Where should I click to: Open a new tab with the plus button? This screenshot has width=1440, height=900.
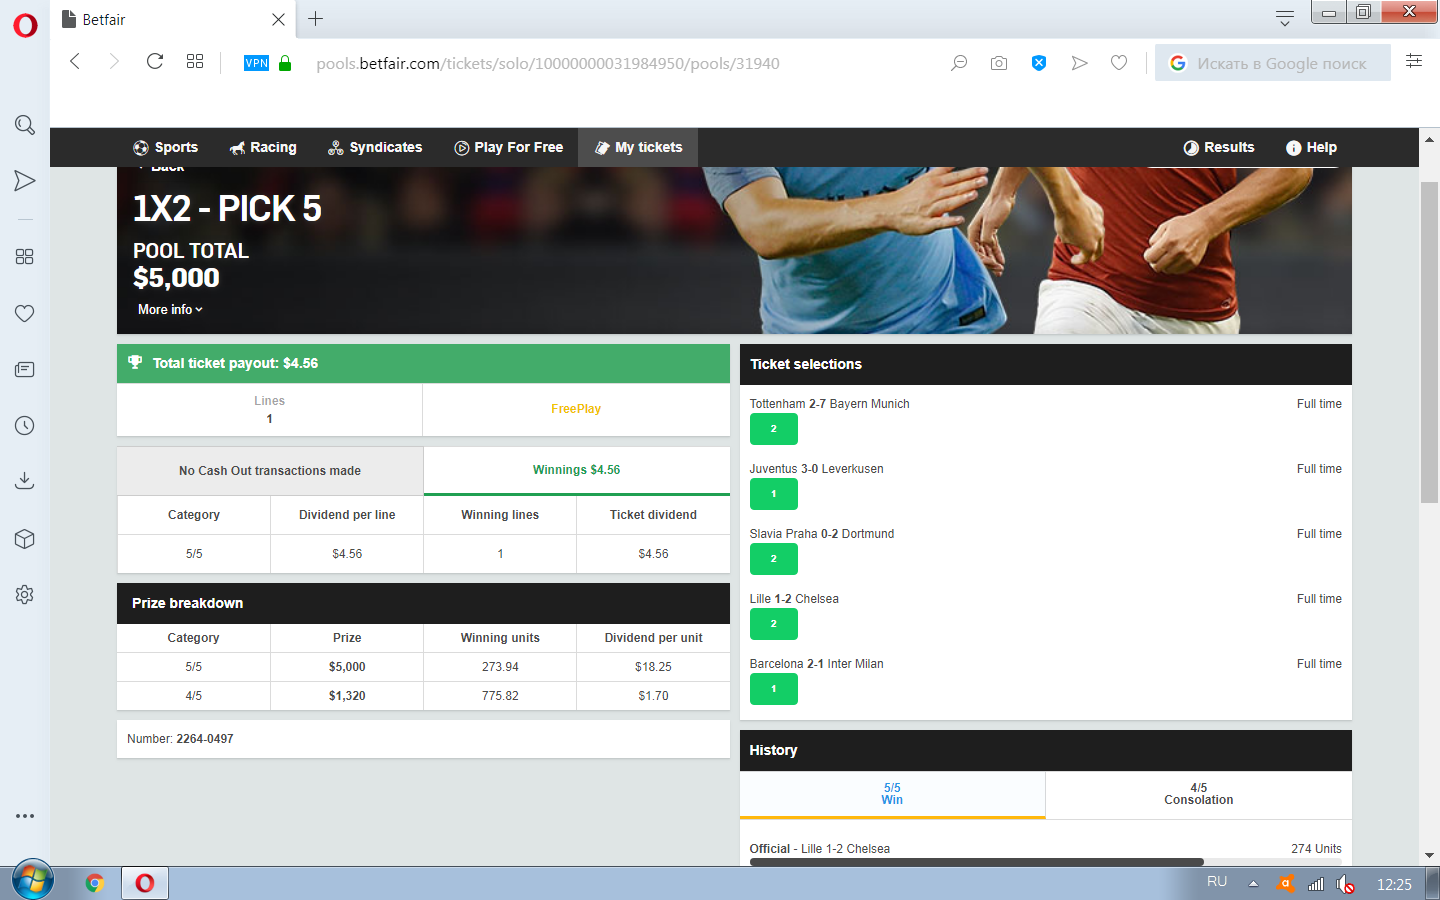[x=315, y=19]
